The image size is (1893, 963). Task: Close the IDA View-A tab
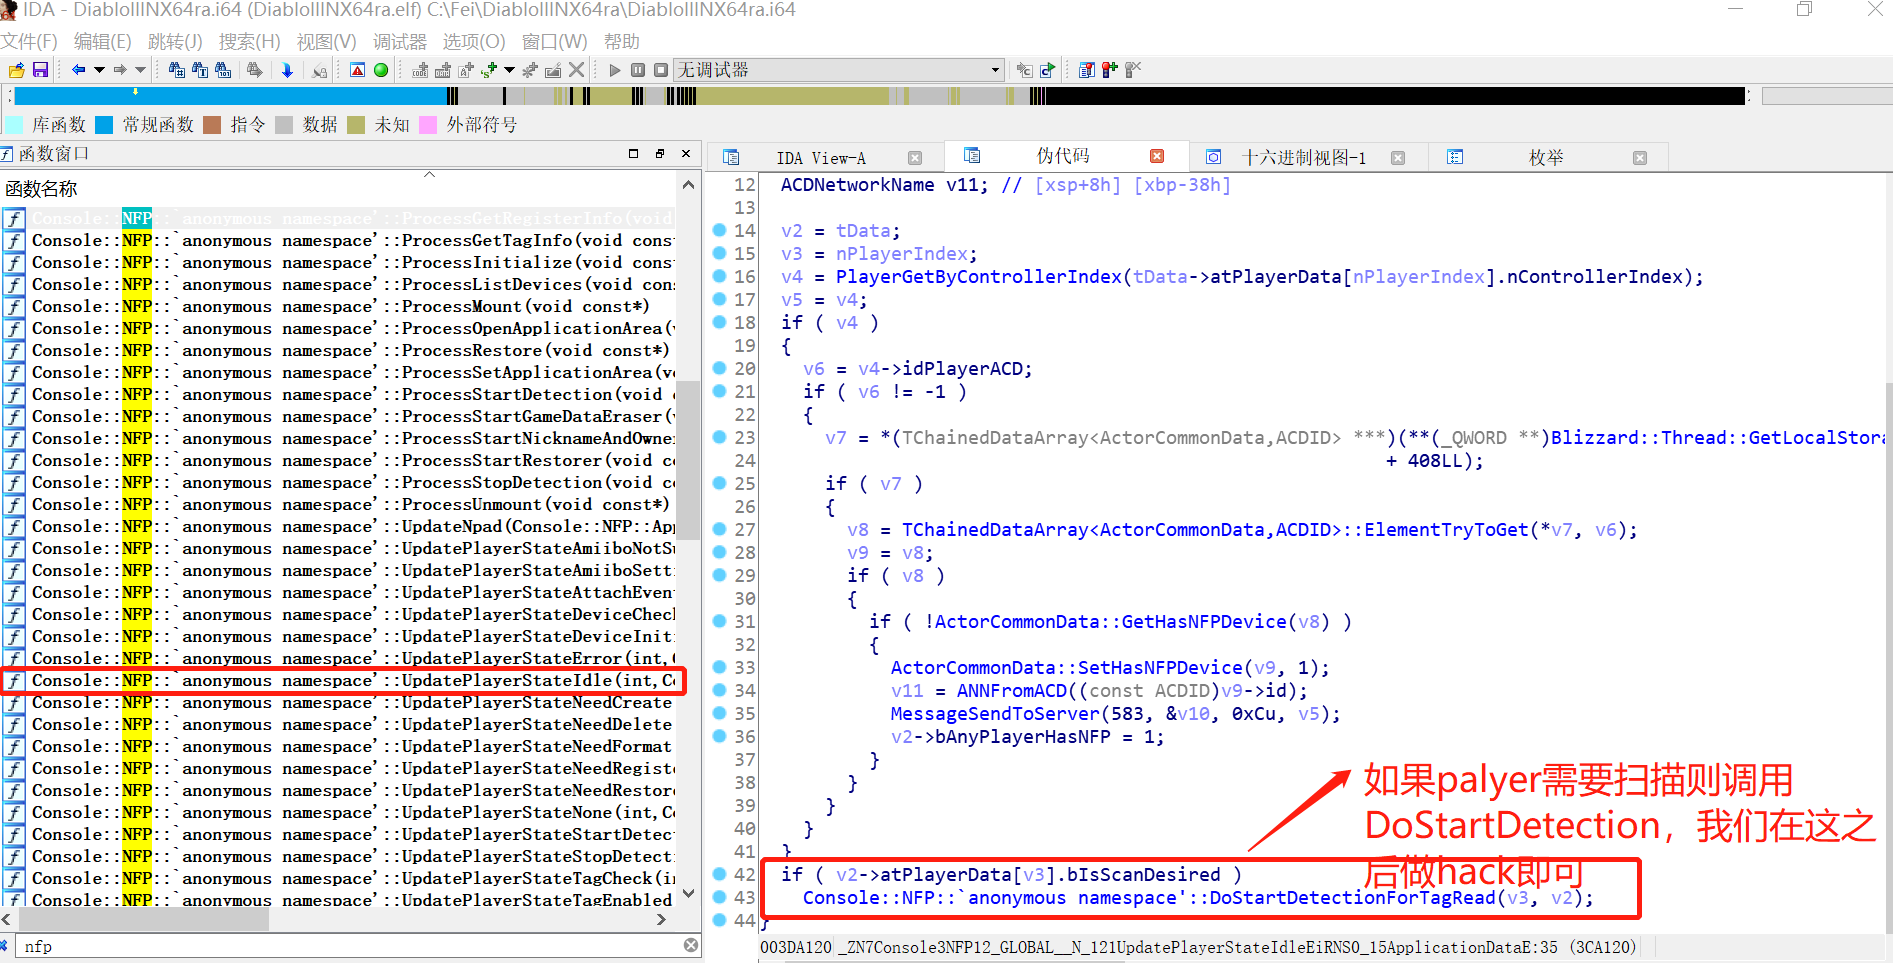pos(915,158)
